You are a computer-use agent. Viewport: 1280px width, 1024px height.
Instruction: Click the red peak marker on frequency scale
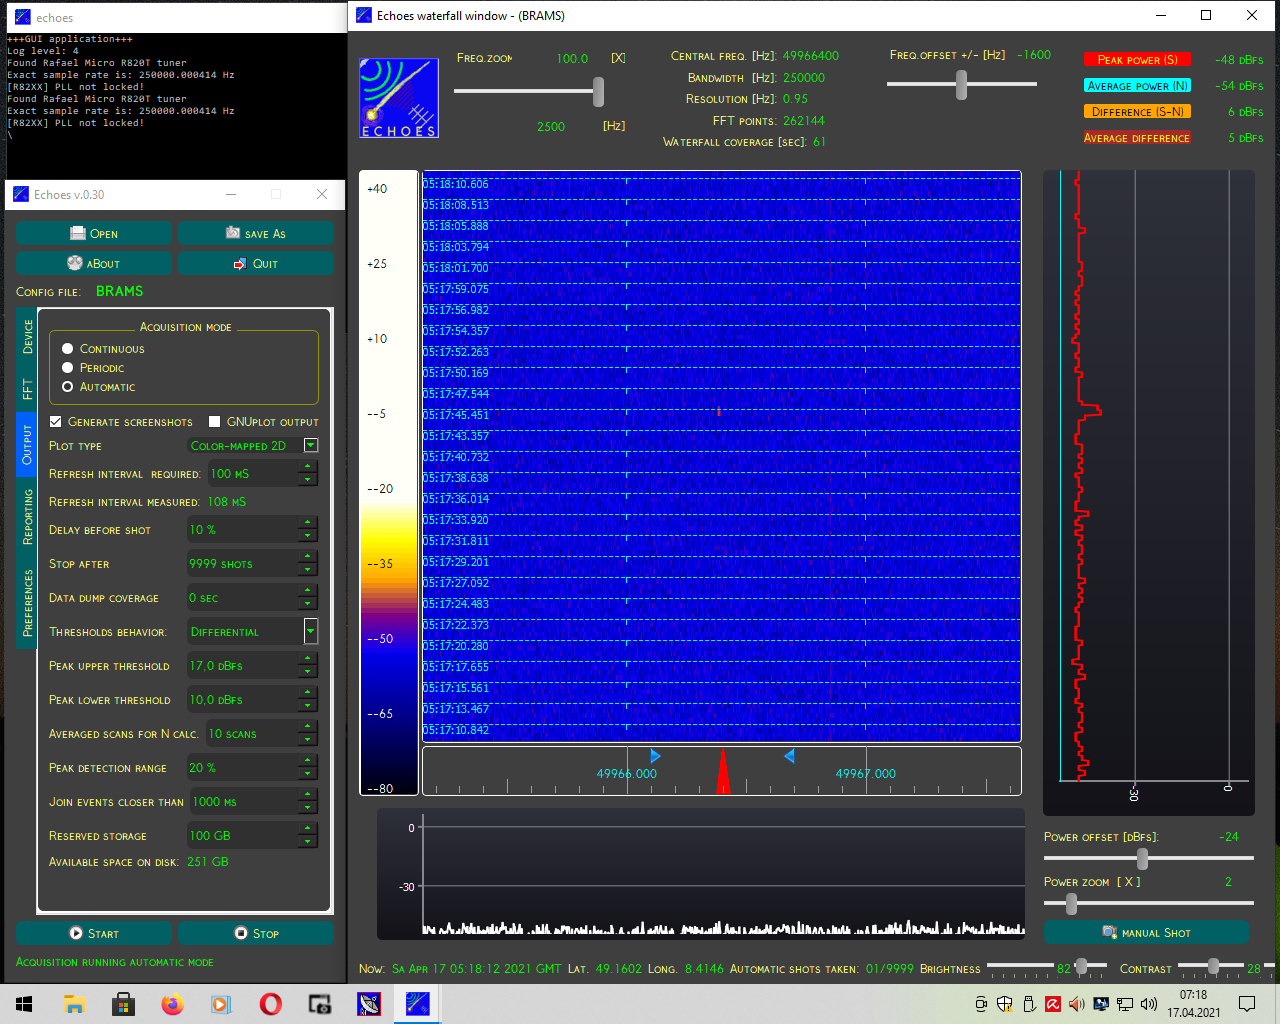pos(723,772)
